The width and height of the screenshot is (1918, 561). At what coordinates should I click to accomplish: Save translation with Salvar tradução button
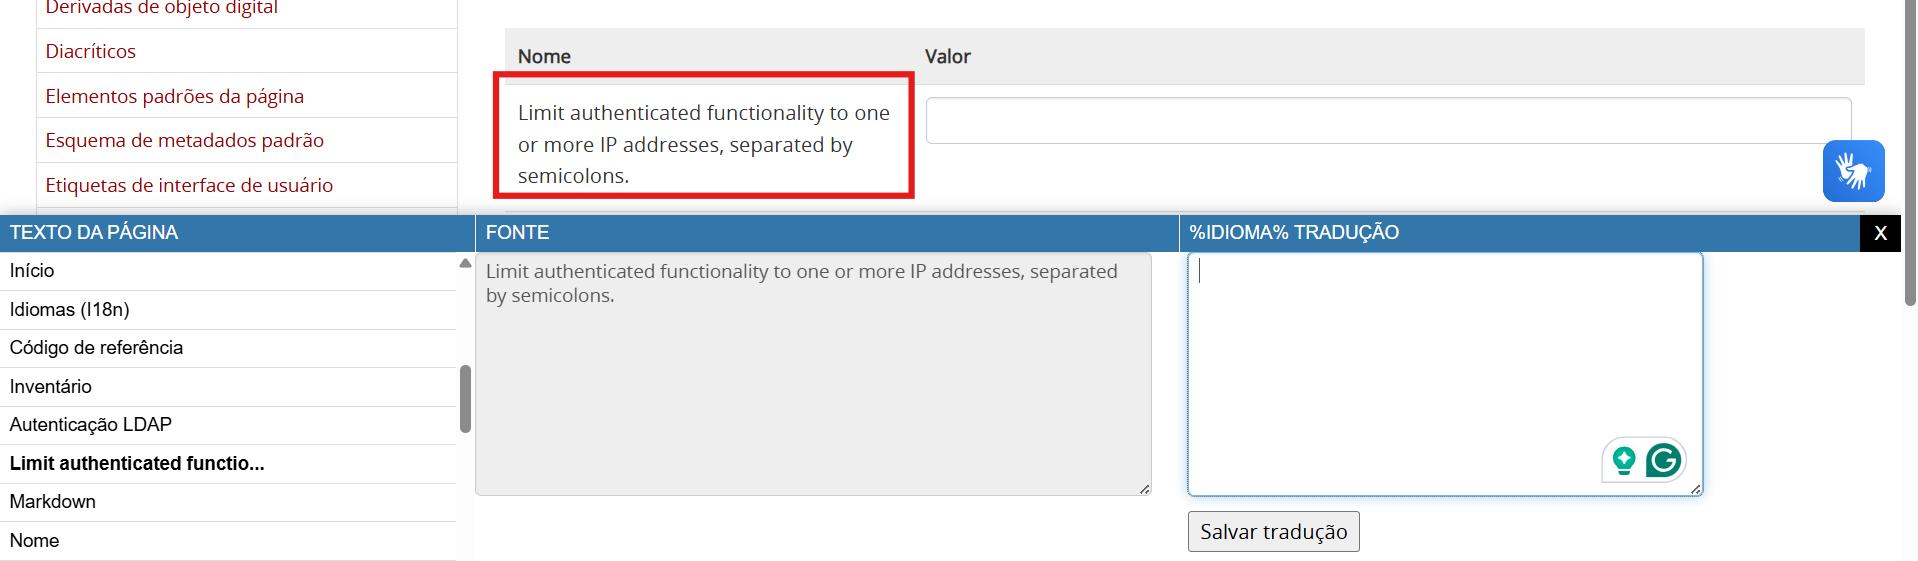pos(1273,532)
